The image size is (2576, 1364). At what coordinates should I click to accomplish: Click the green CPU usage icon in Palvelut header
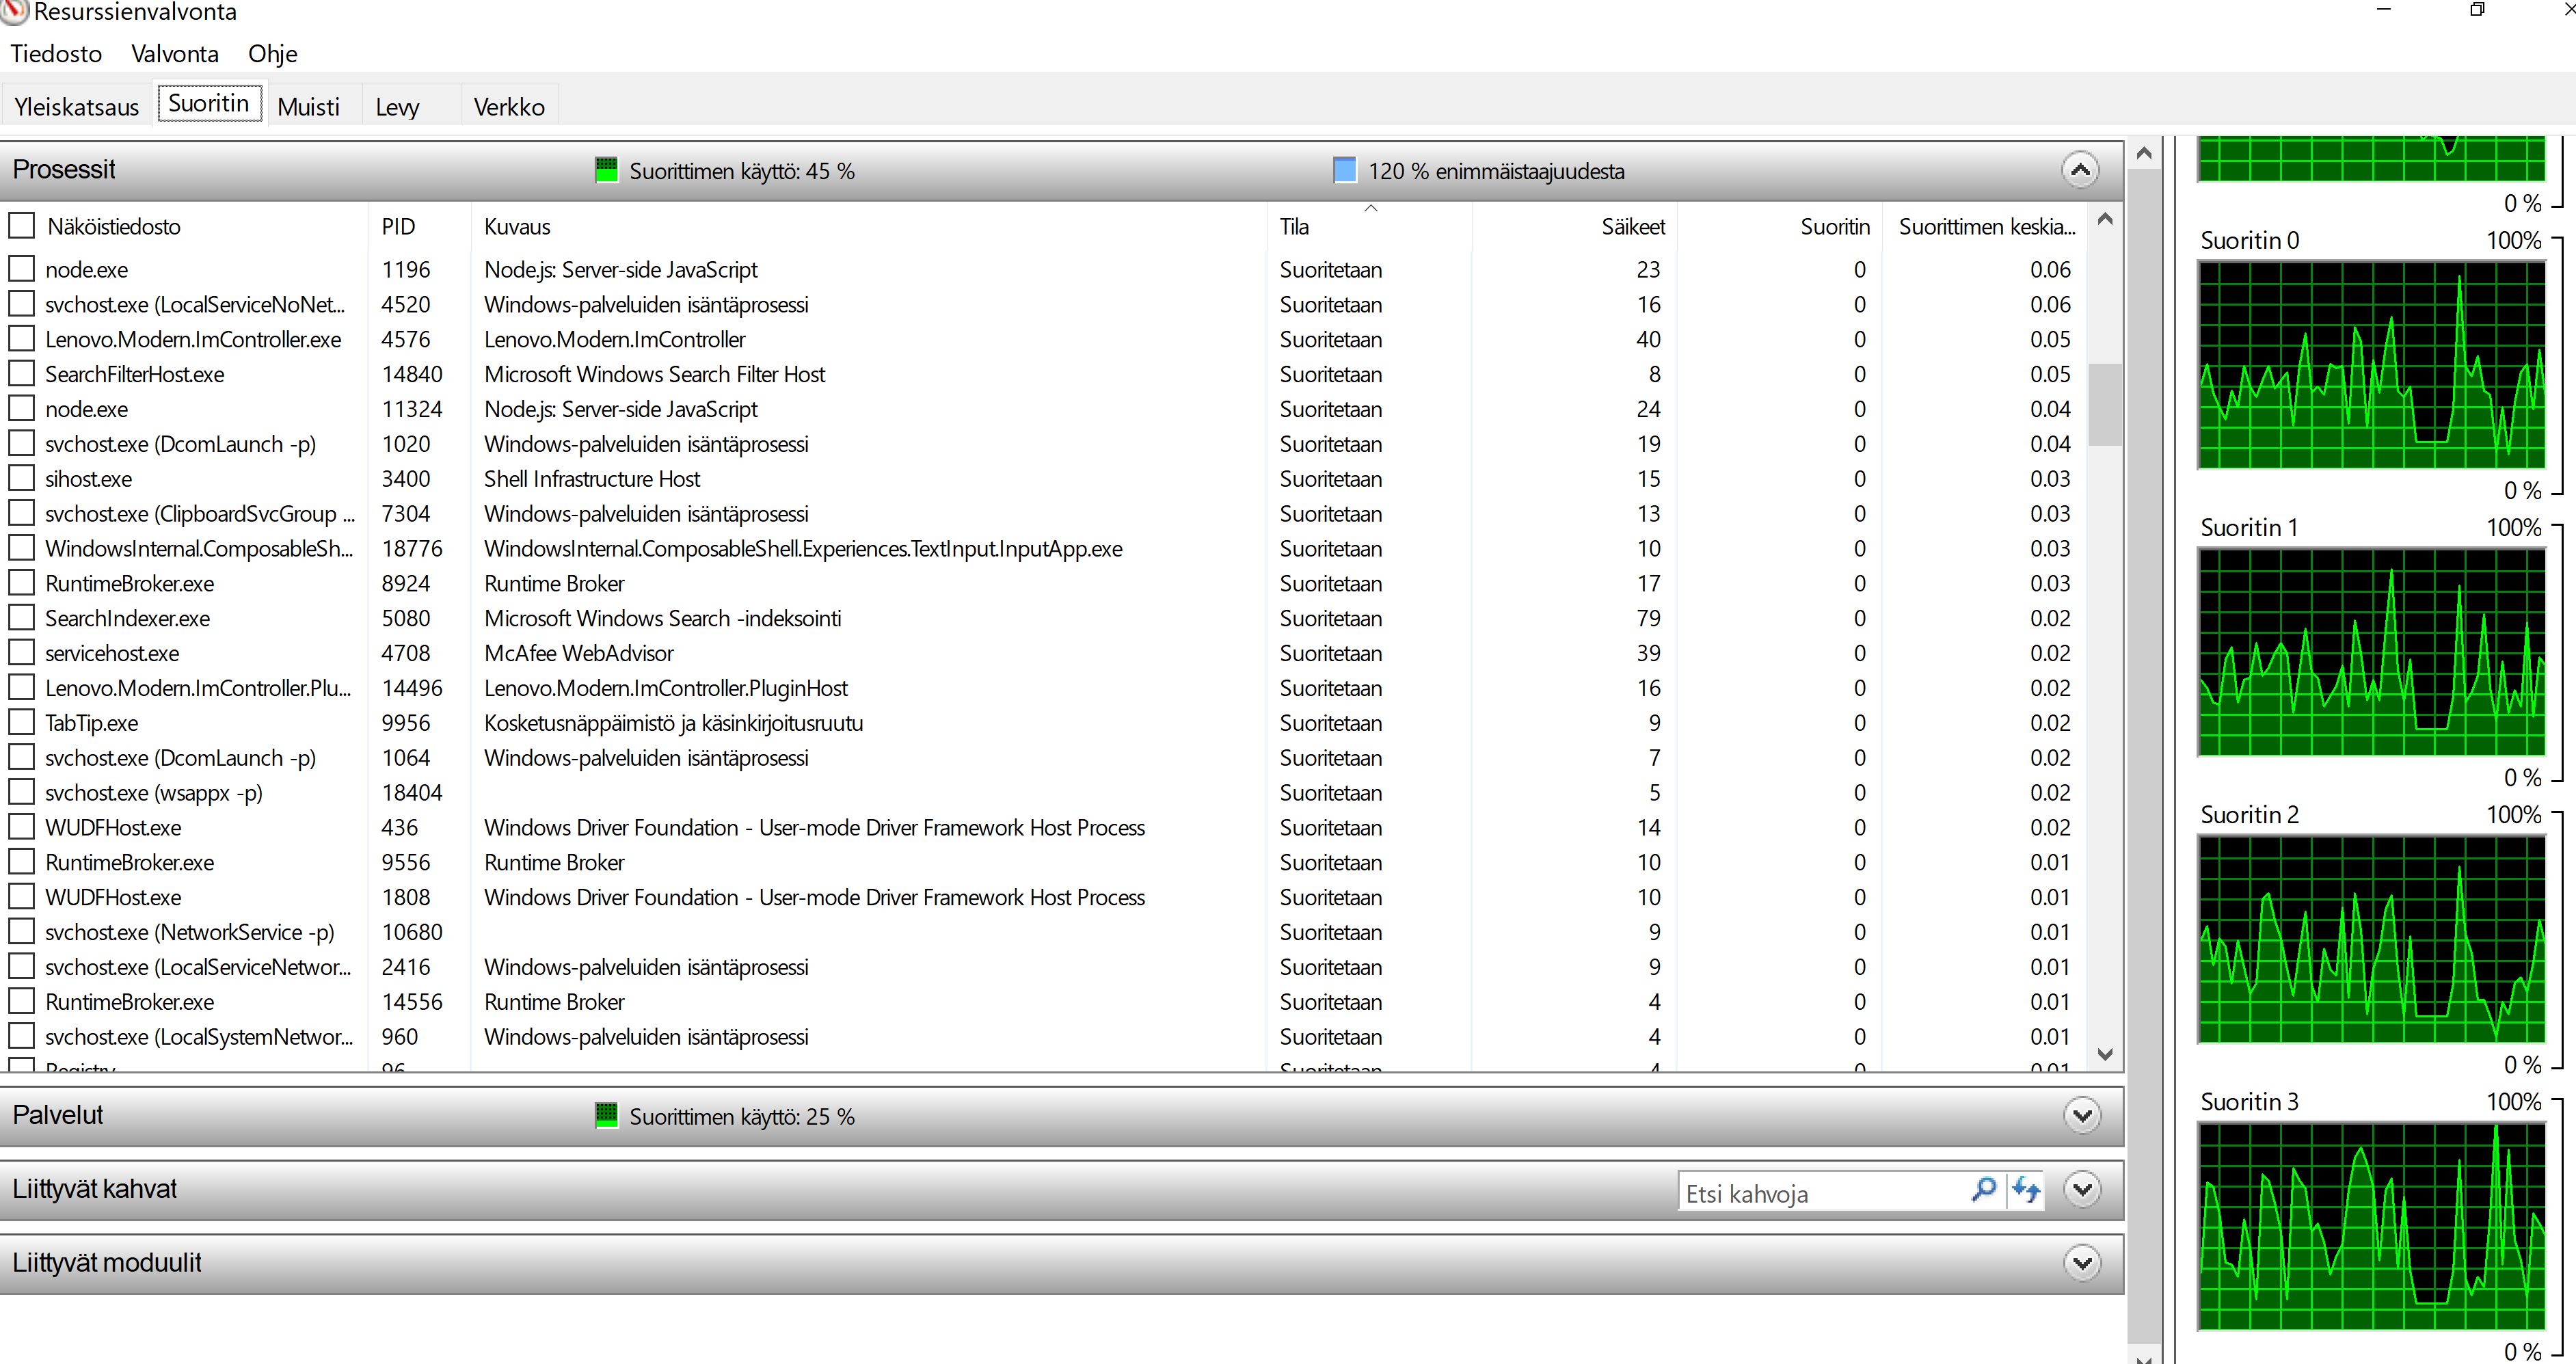(x=606, y=1115)
